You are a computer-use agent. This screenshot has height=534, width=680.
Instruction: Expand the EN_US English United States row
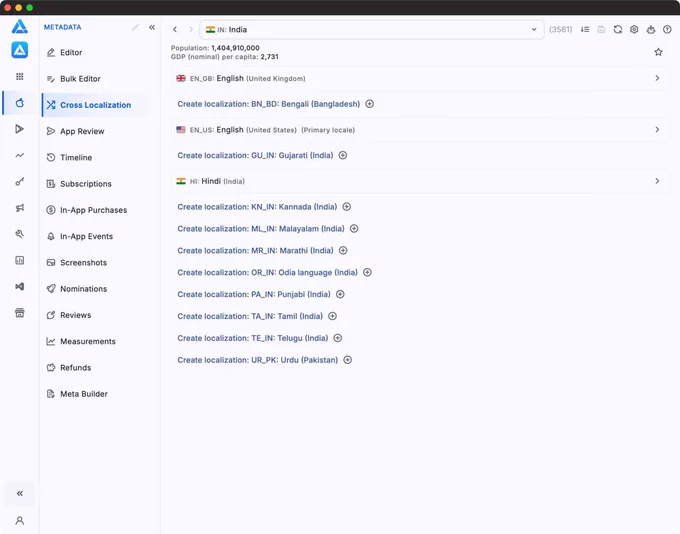click(419, 130)
